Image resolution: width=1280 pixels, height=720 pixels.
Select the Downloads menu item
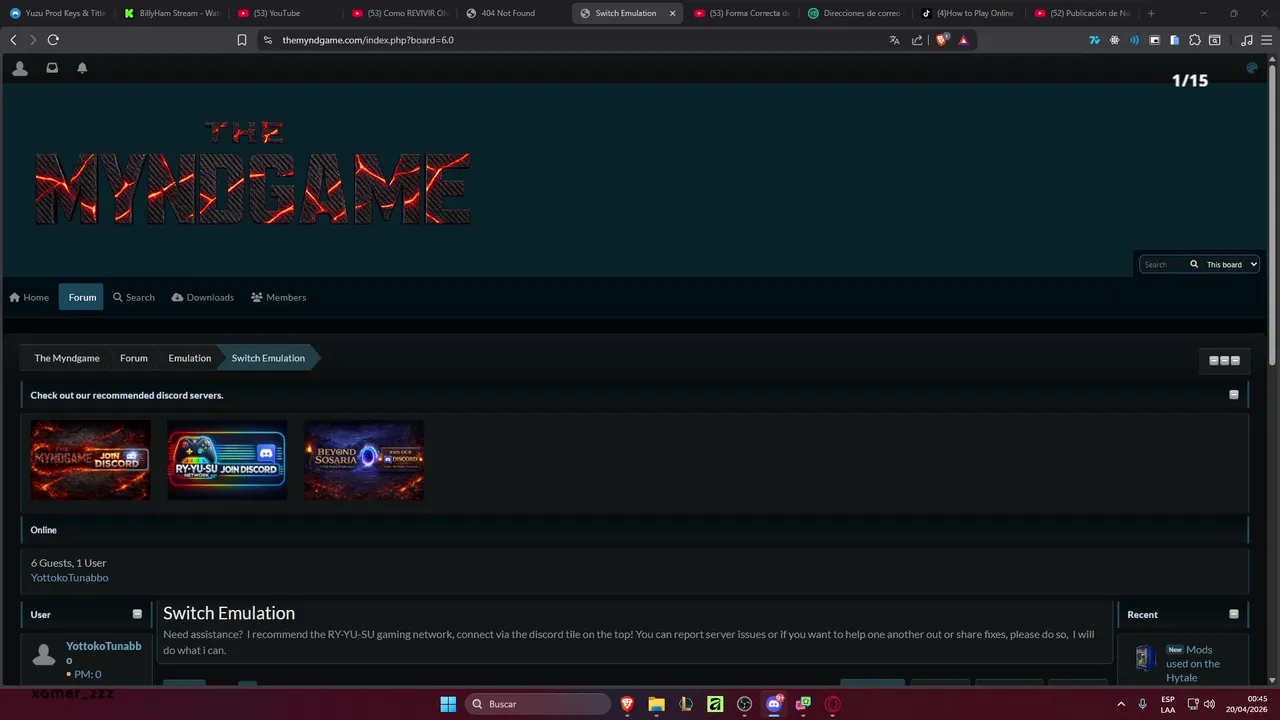click(x=203, y=297)
